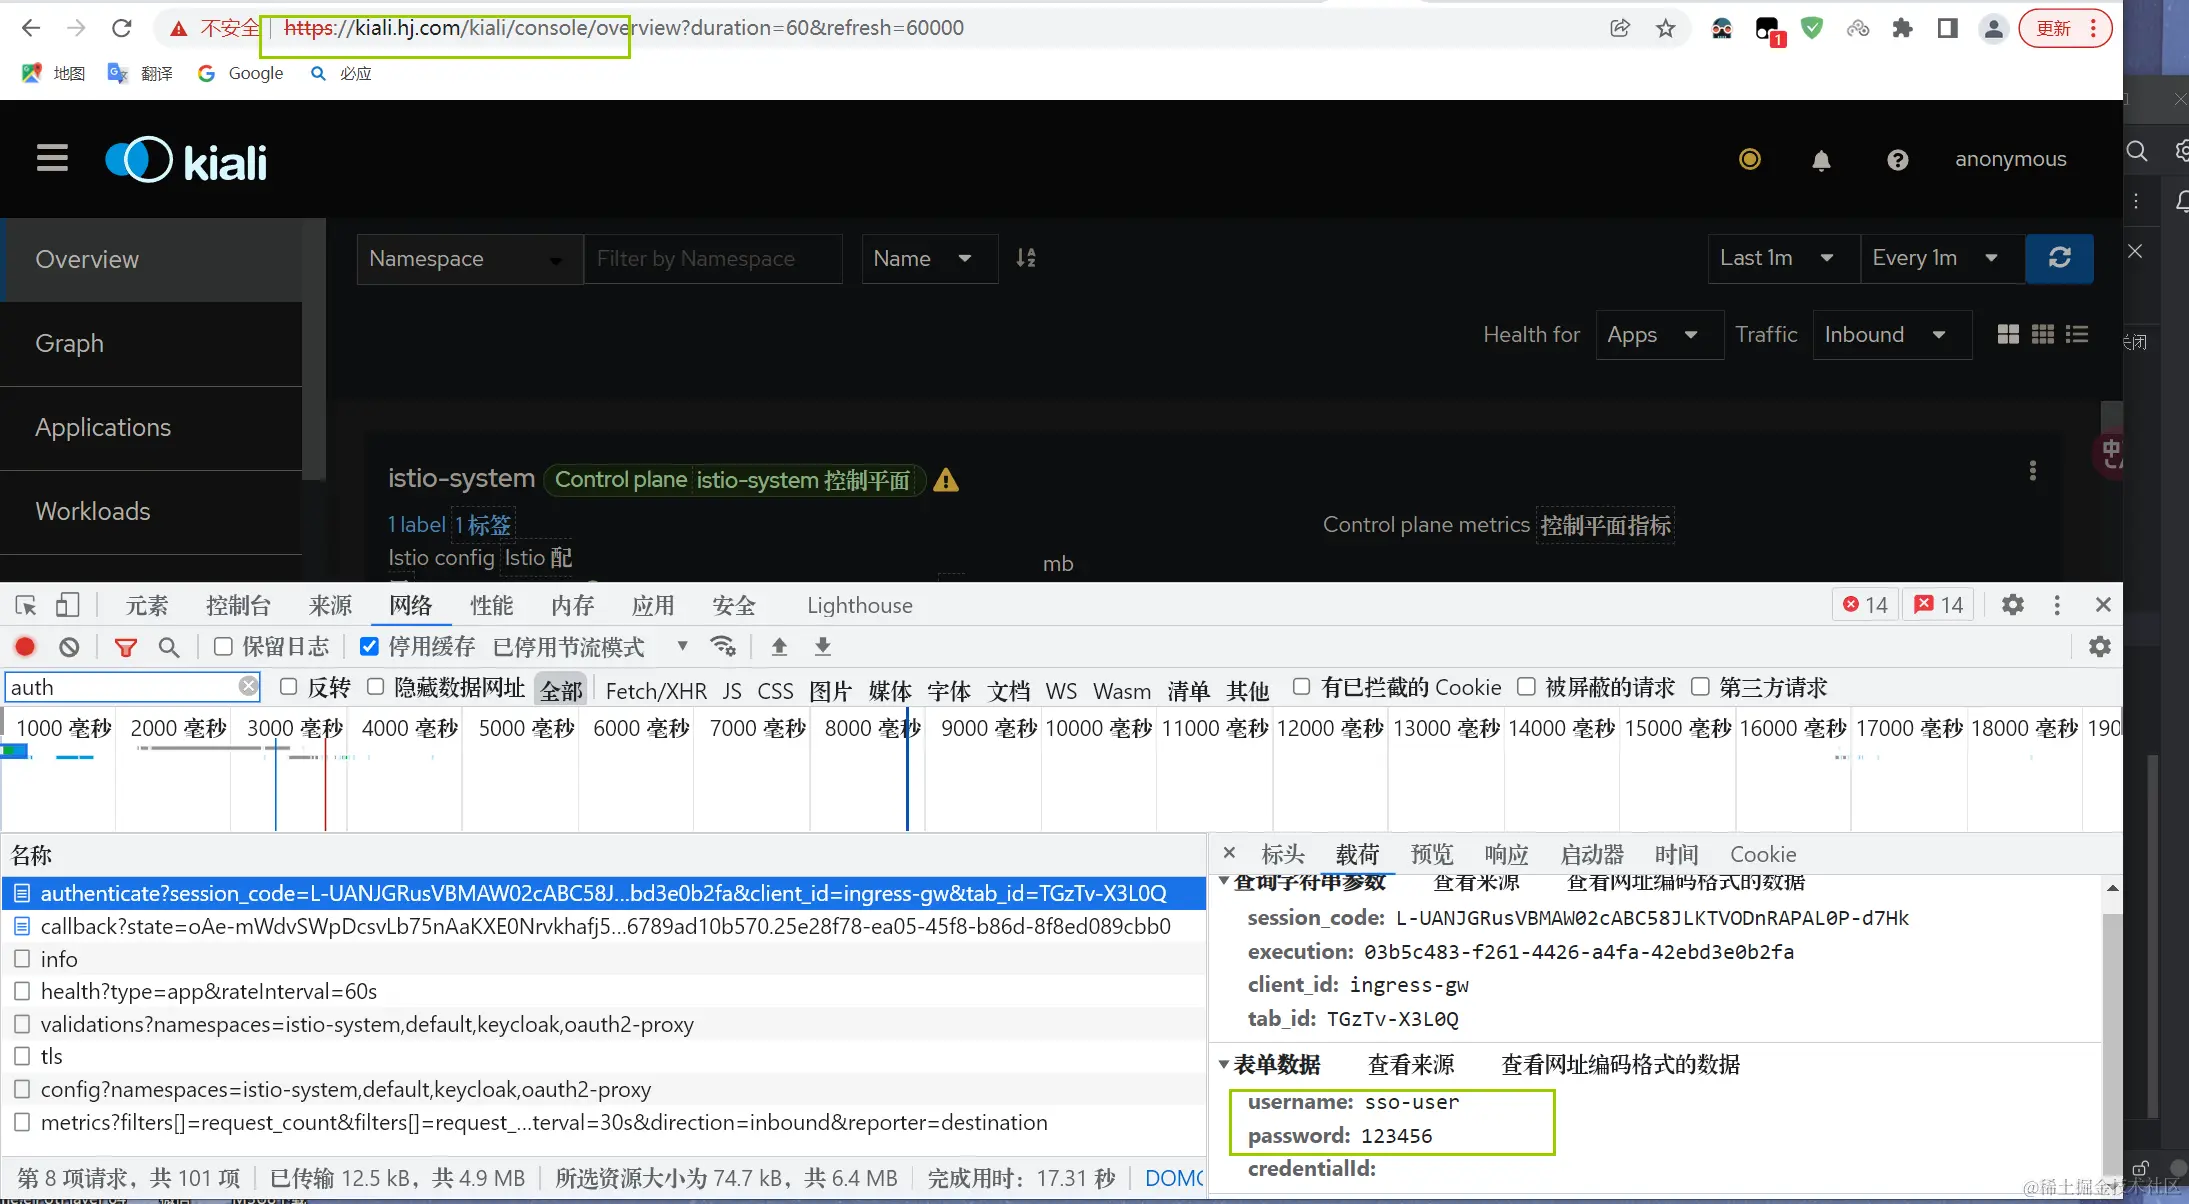Clear the network log with the block icon
2189x1204 pixels.
point(69,647)
